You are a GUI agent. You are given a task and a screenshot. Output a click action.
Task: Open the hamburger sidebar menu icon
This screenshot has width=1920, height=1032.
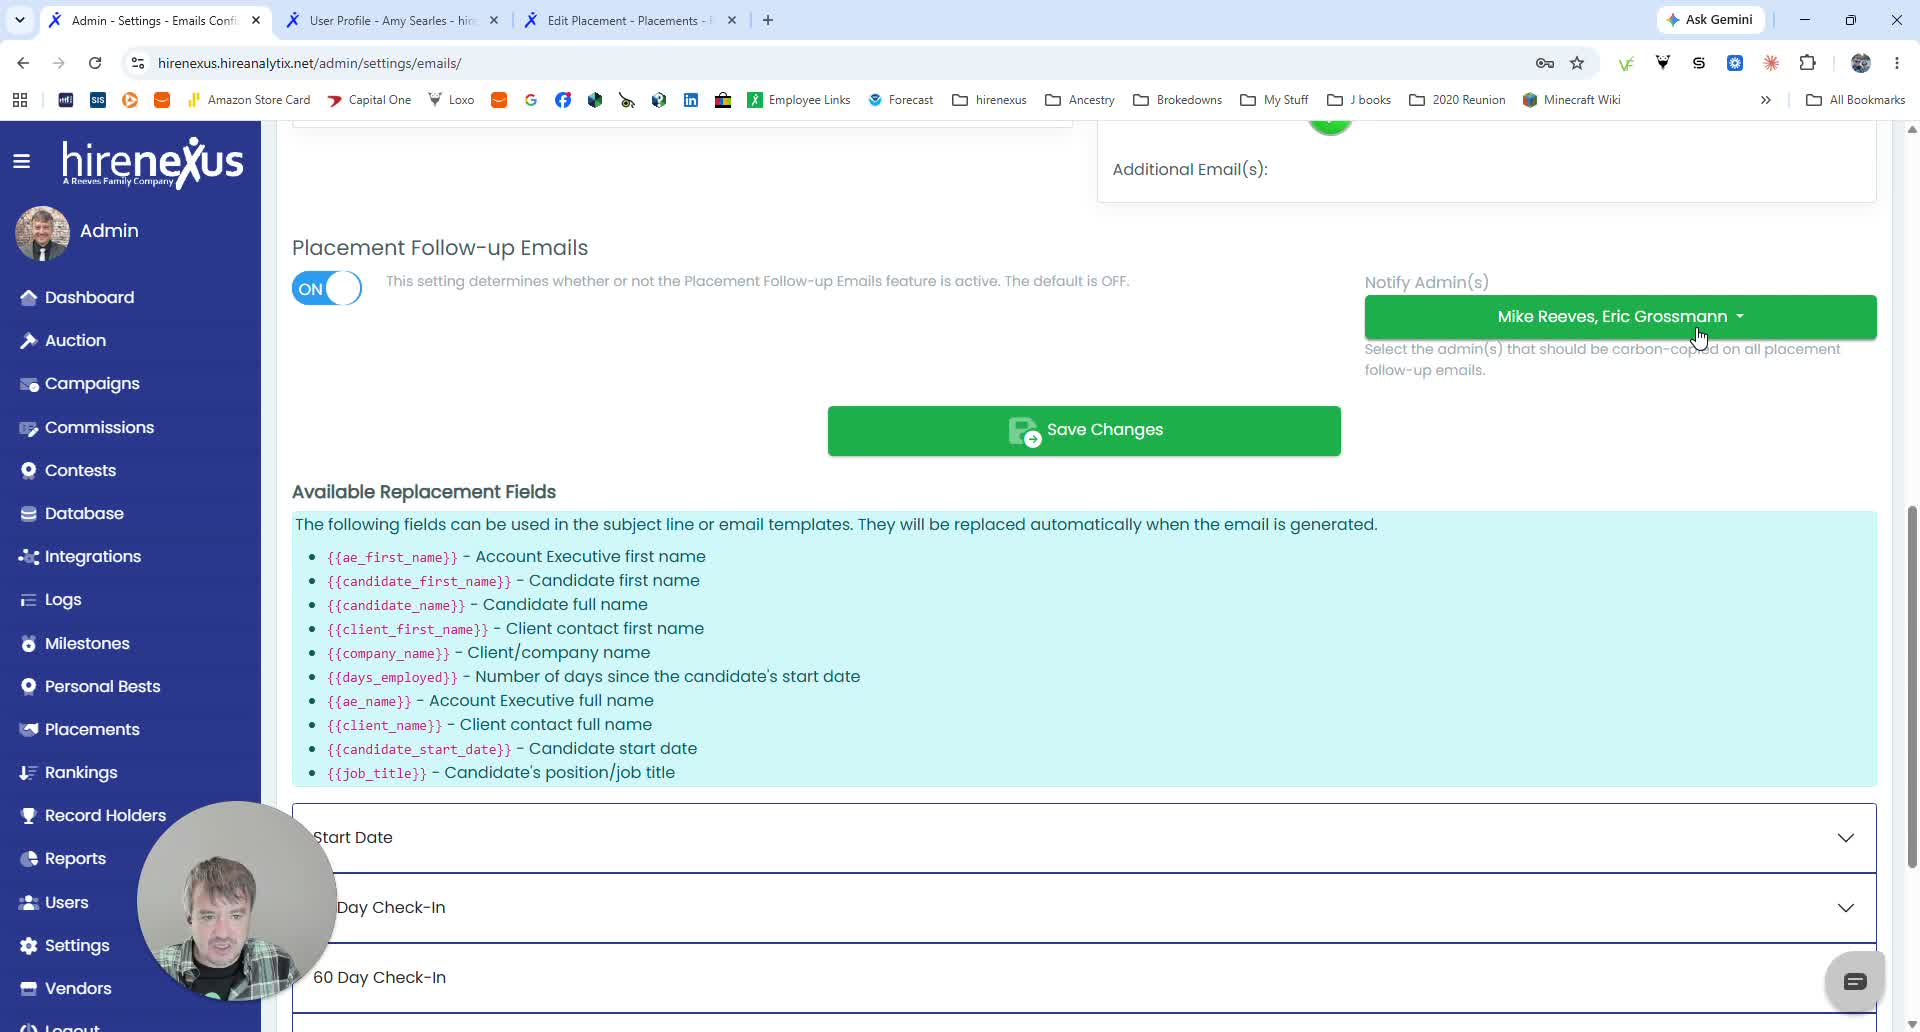point(21,161)
